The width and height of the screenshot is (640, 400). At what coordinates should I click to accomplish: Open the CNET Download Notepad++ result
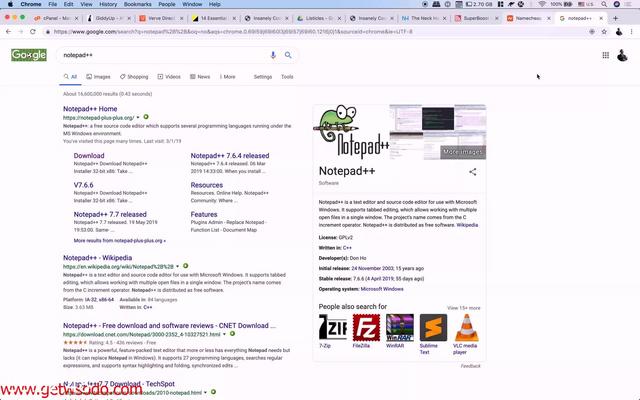tap(169, 325)
